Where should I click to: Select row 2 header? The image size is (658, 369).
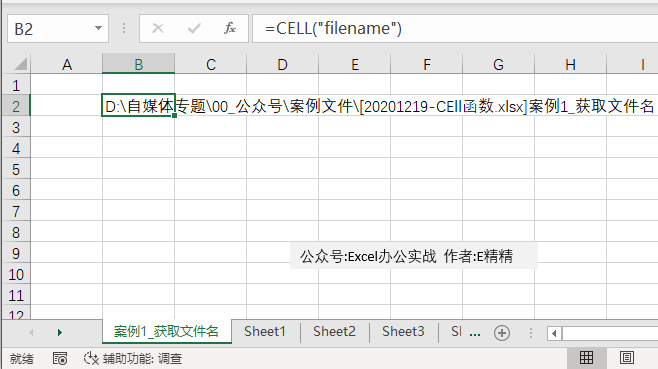click(16, 106)
